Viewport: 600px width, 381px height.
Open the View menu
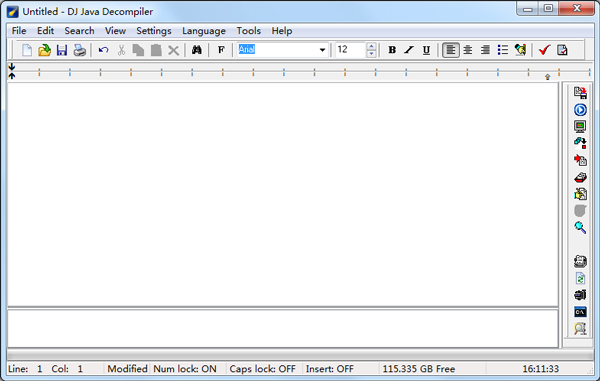pyautogui.click(x=115, y=31)
